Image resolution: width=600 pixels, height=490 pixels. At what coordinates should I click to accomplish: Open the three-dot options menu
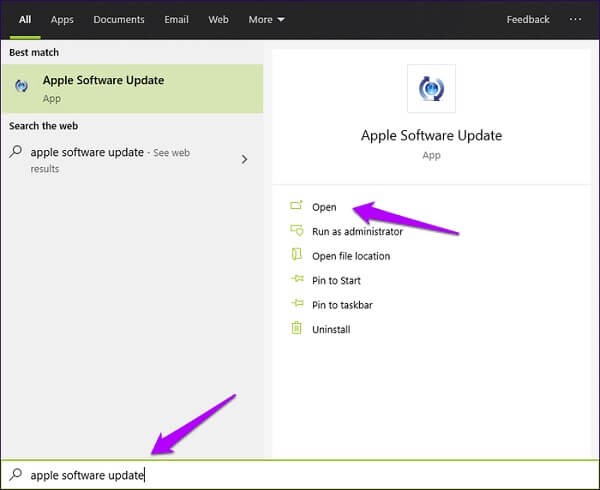tap(575, 19)
